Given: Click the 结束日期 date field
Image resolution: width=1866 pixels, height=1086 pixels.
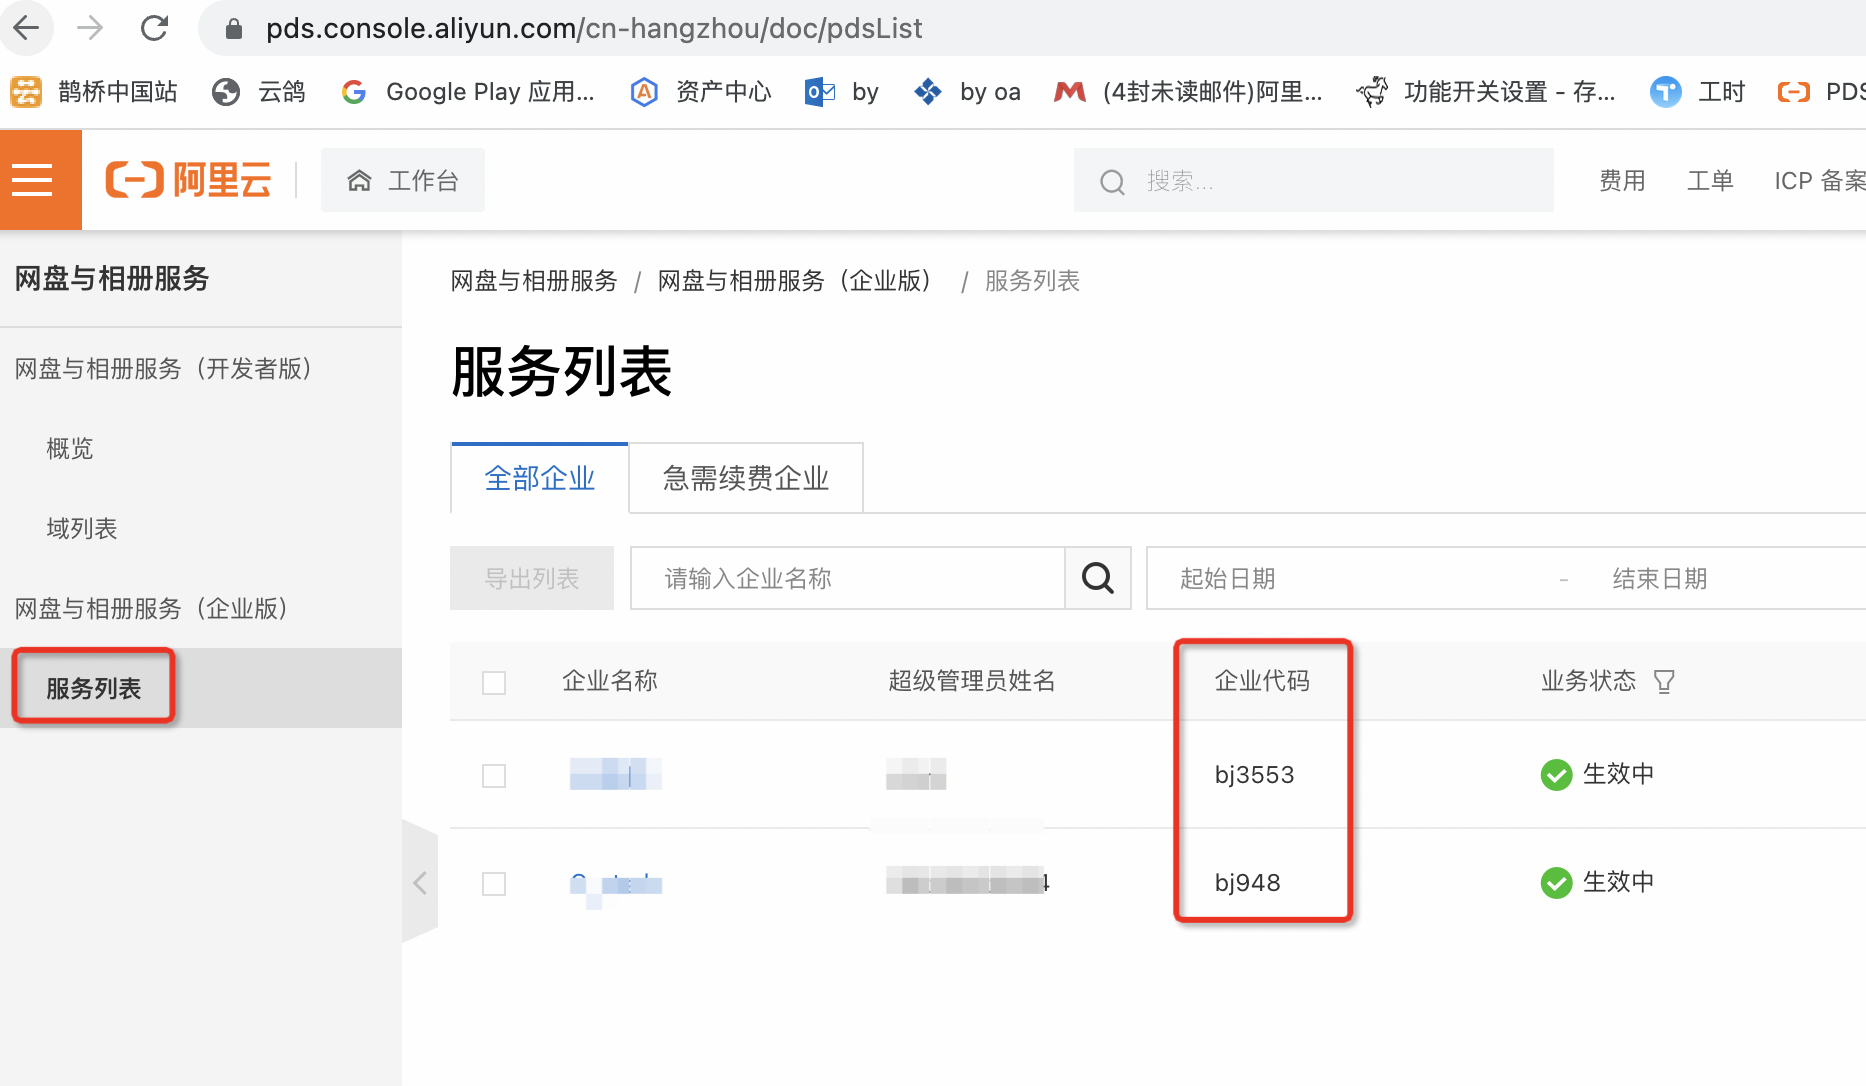Looking at the screenshot, I should [x=1660, y=579].
